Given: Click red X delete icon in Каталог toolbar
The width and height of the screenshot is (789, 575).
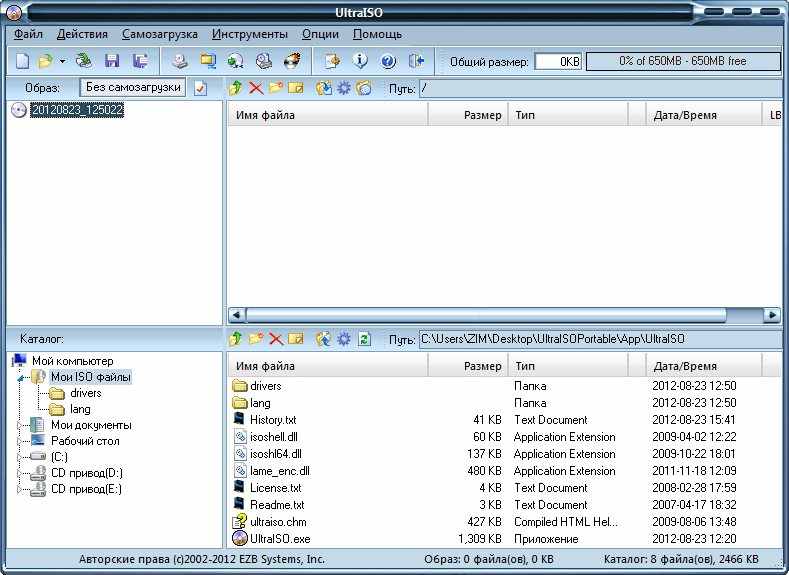Looking at the screenshot, I should point(276,339).
